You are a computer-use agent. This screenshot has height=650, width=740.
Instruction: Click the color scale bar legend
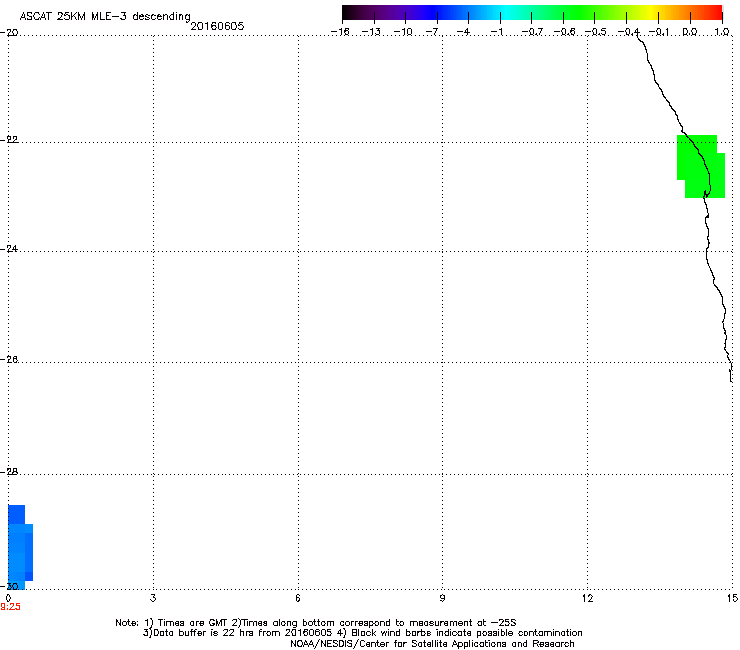(532, 13)
